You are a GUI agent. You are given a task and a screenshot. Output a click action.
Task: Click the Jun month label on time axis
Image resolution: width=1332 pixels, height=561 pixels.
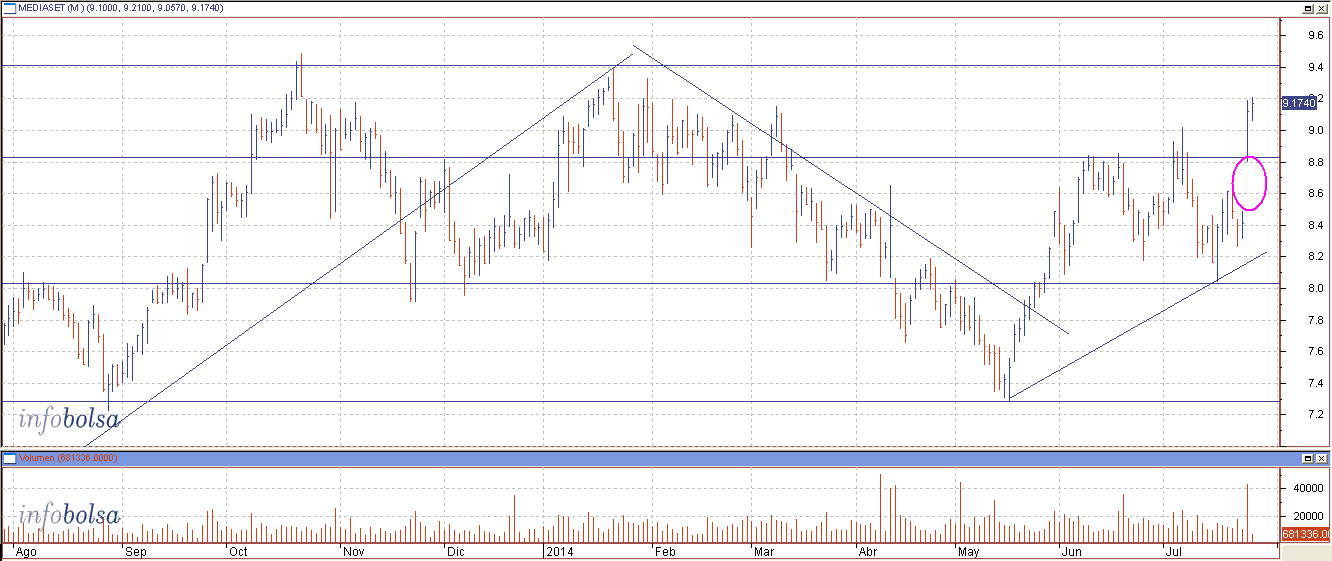tap(1073, 551)
